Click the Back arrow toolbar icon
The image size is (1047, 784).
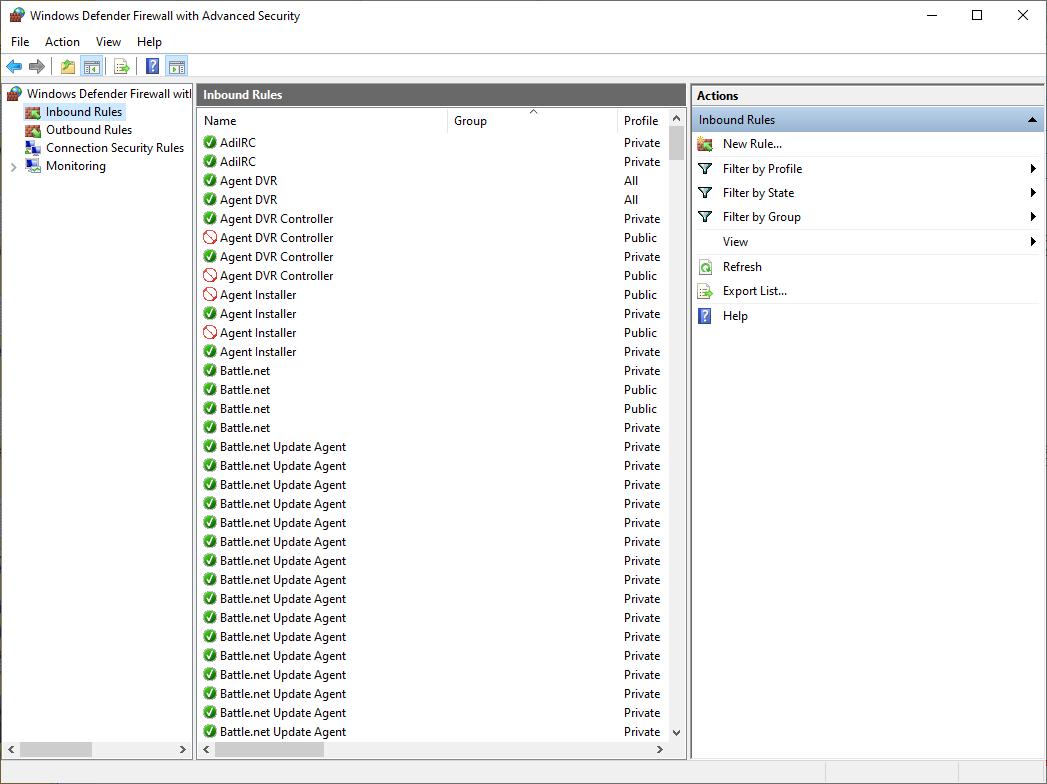coord(14,66)
